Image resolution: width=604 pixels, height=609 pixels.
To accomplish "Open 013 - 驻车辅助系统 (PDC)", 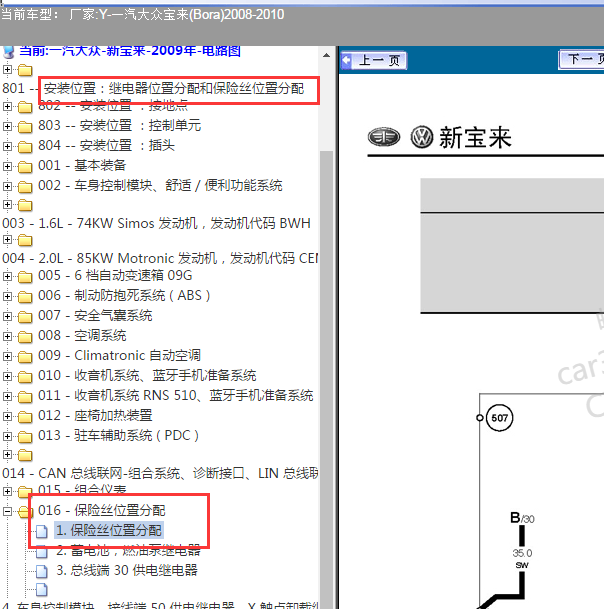I will click(x=118, y=435).
